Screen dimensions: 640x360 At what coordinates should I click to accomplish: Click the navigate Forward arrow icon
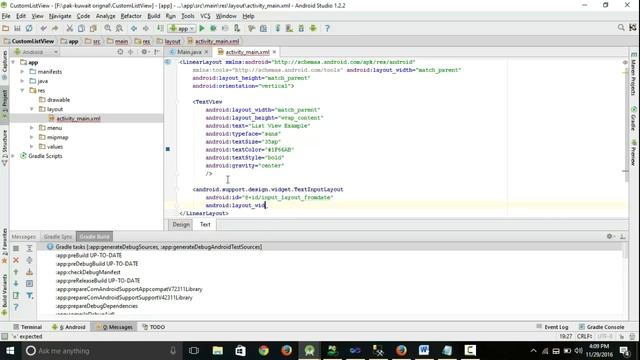coord(146,28)
